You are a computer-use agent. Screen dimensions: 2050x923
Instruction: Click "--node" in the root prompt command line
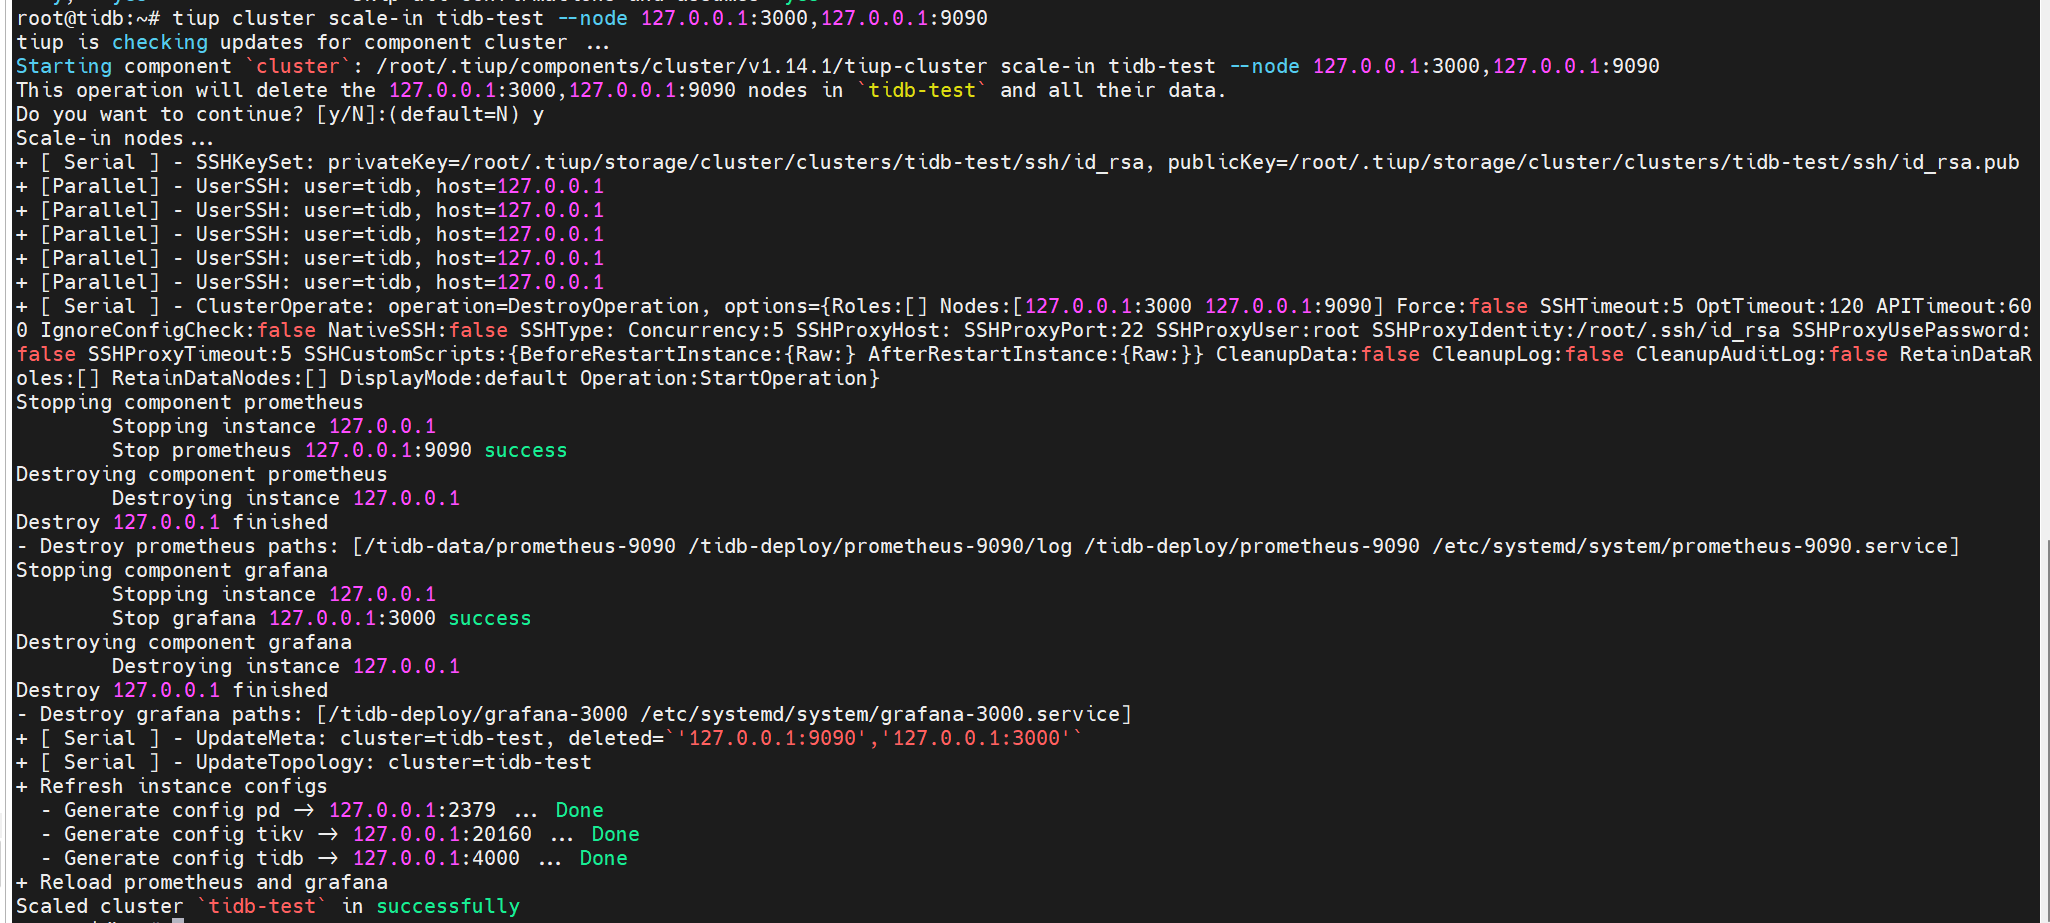pyautogui.click(x=593, y=18)
